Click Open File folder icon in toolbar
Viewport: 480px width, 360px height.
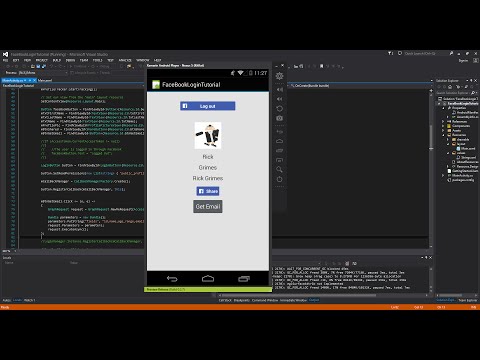[33, 66]
